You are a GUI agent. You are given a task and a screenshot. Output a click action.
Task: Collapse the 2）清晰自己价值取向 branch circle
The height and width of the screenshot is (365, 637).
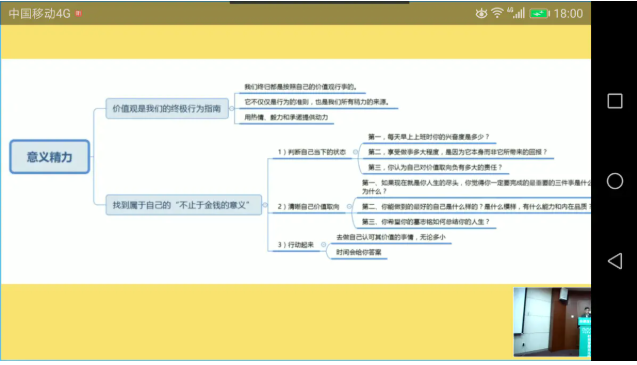[349, 206]
